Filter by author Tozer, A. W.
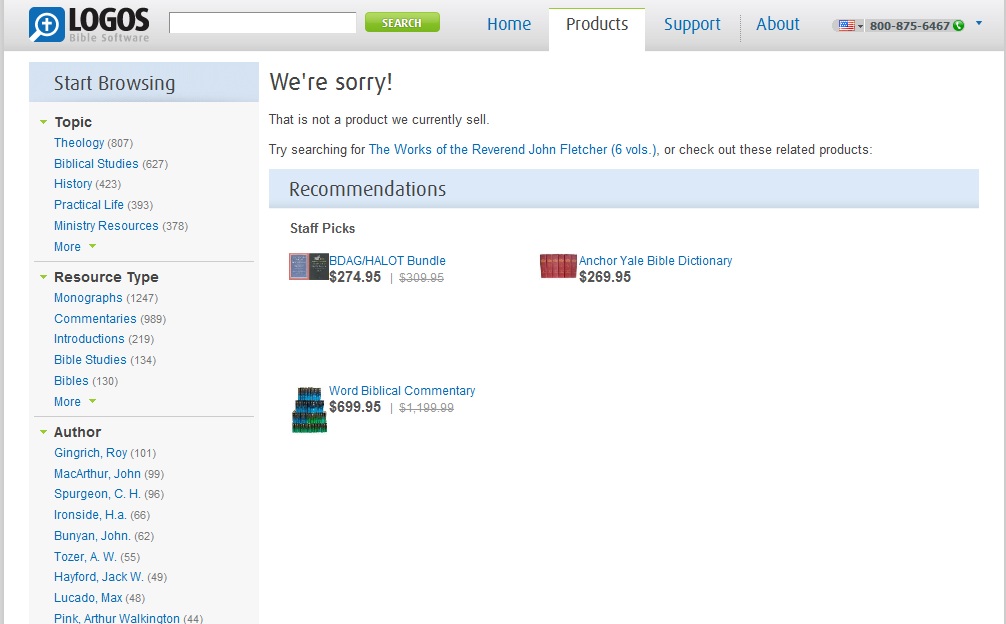 [x=85, y=557]
